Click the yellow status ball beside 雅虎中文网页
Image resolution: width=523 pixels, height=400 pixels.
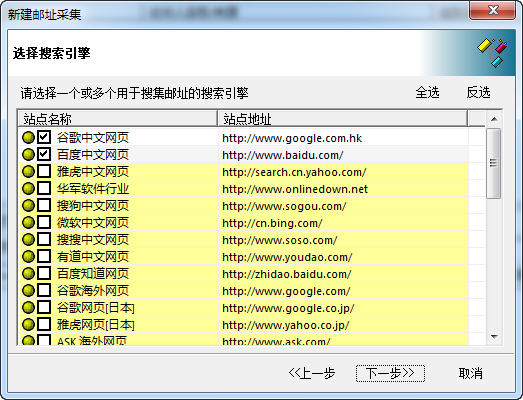28,171
